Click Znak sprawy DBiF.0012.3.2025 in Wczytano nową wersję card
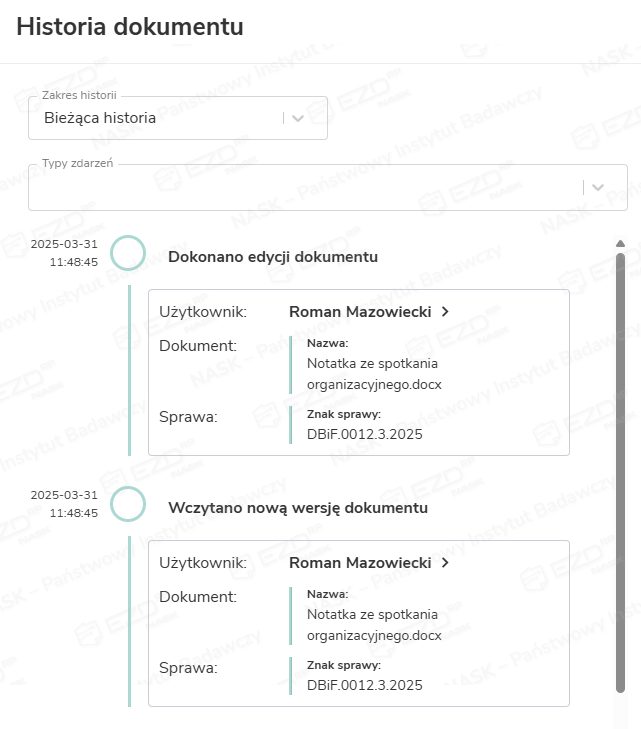This screenshot has height=729, width=641. pos(364,685)
